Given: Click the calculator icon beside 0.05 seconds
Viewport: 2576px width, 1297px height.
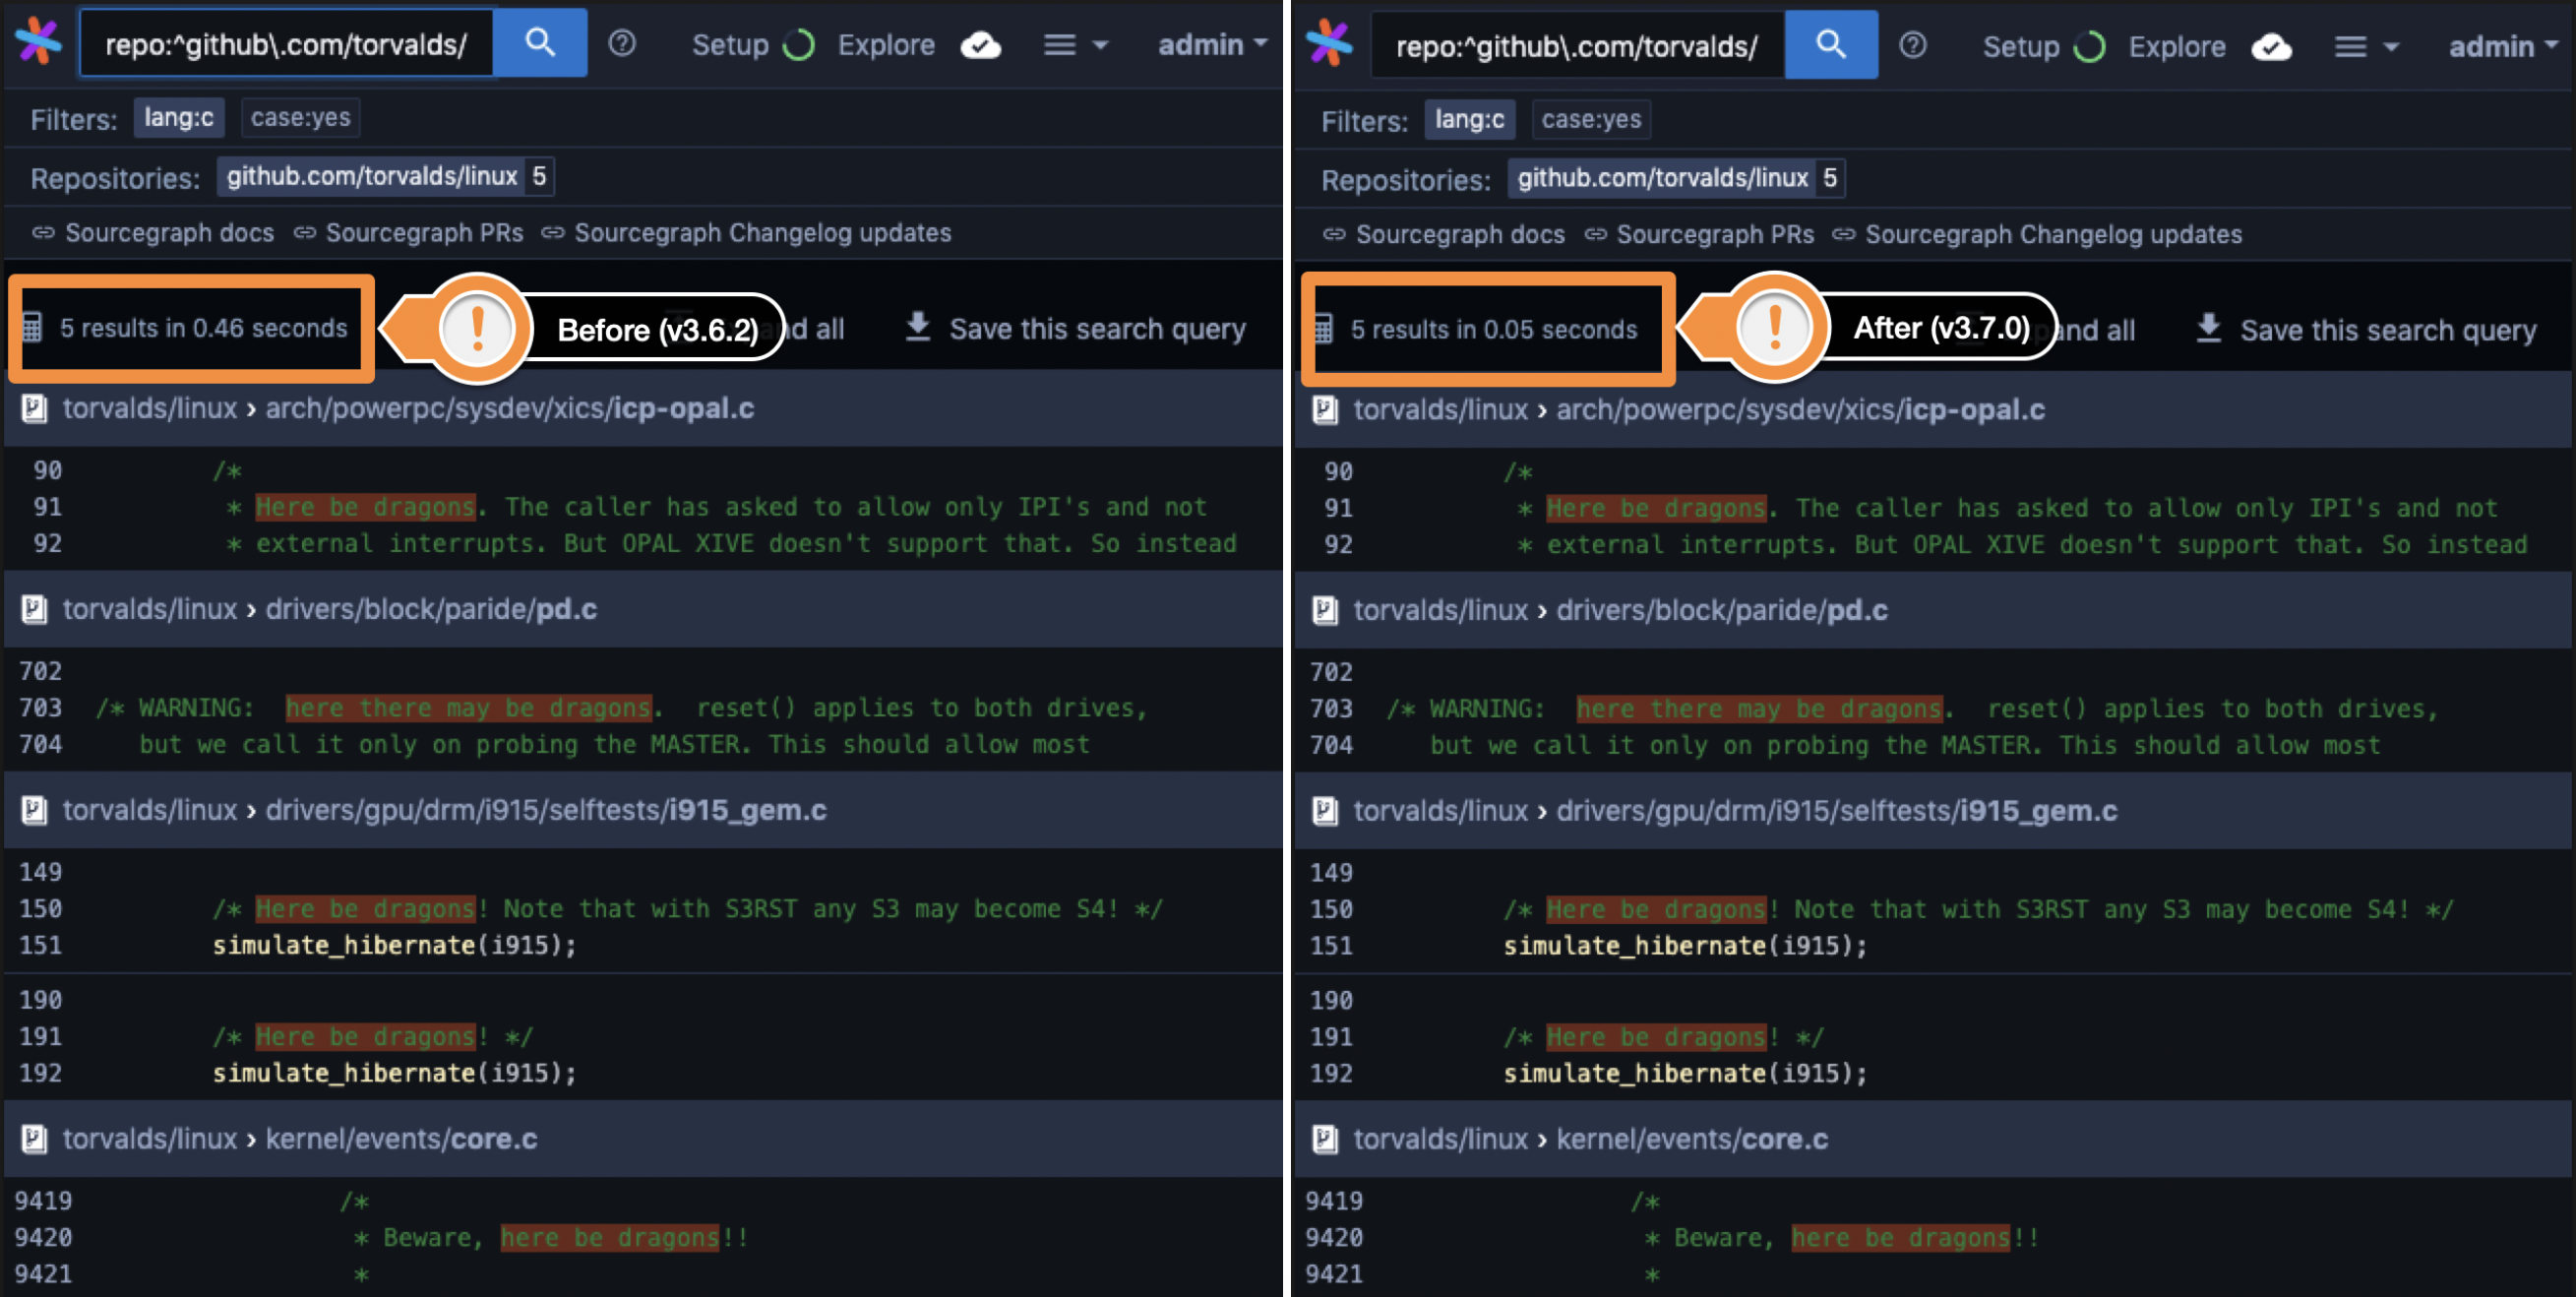Looking at the screenshot, I should coord(1323,330).
